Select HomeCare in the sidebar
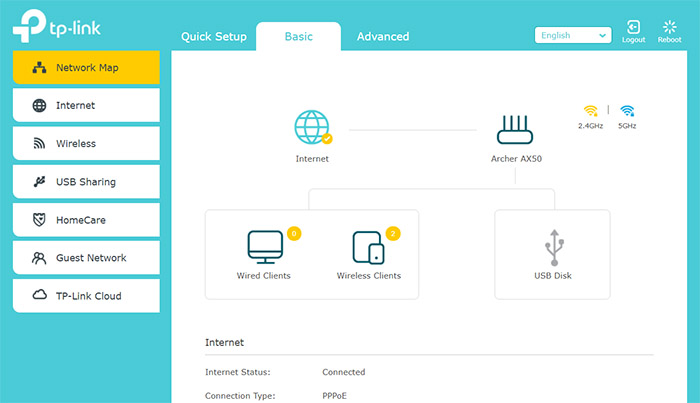This screenshot has height=403, width=700. 86,220
